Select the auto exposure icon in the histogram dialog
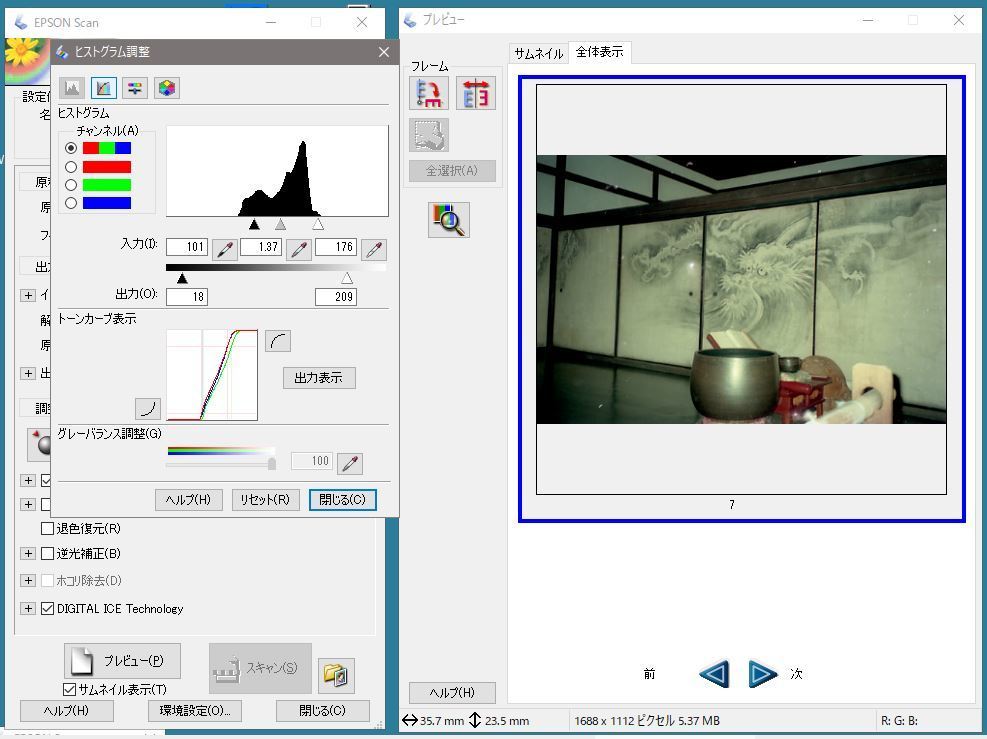987x739 pixels. pos(72,88)
